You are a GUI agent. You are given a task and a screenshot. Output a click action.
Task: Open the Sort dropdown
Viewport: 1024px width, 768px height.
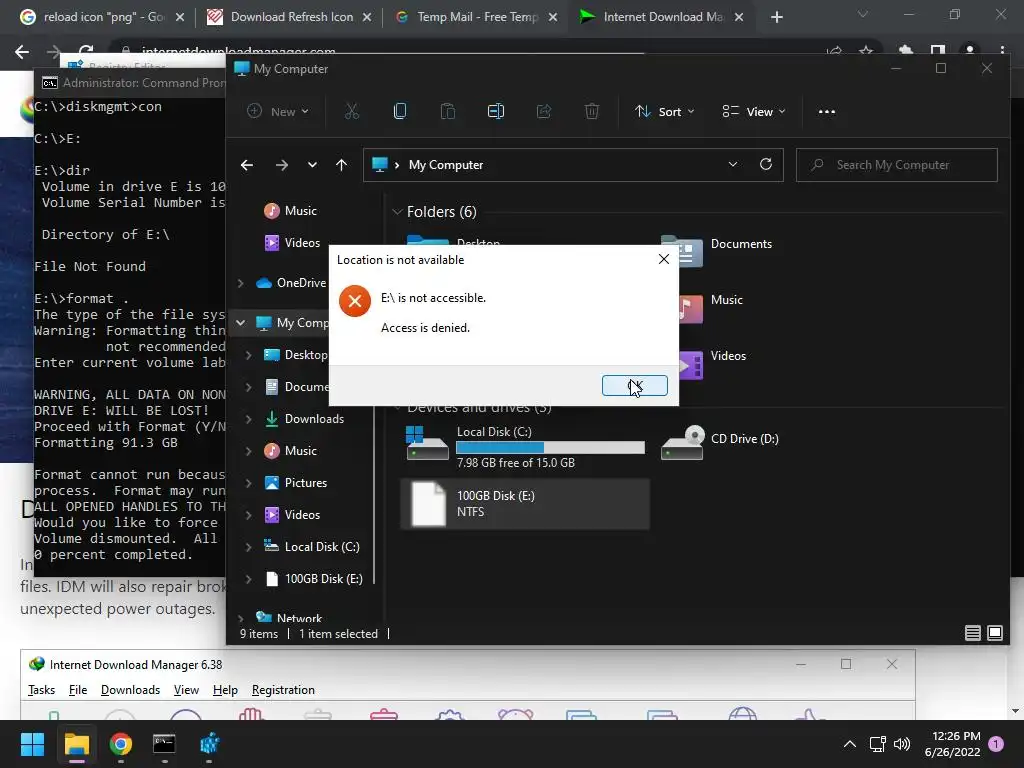(x=664, y=112)
